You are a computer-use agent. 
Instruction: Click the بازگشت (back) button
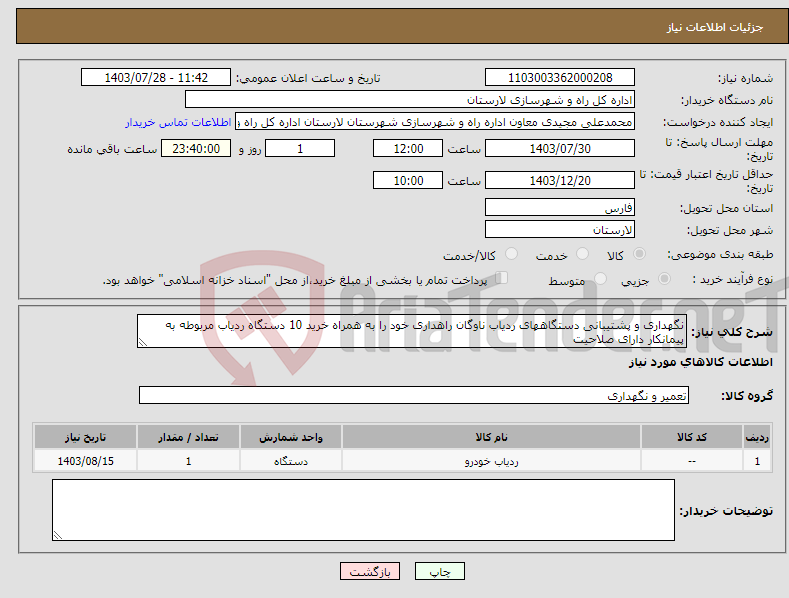coord(370,571)
